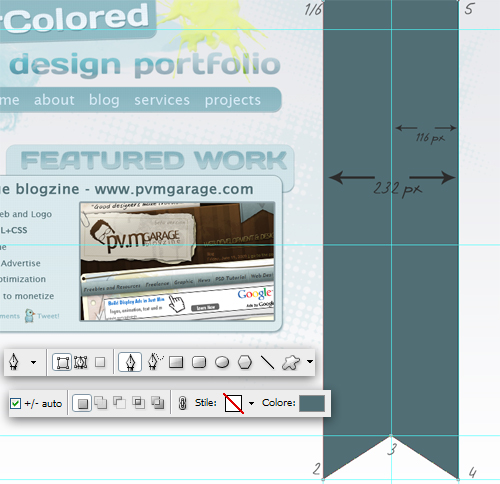
Task: Click the 'about' navigation item
Action: [54, 100]
